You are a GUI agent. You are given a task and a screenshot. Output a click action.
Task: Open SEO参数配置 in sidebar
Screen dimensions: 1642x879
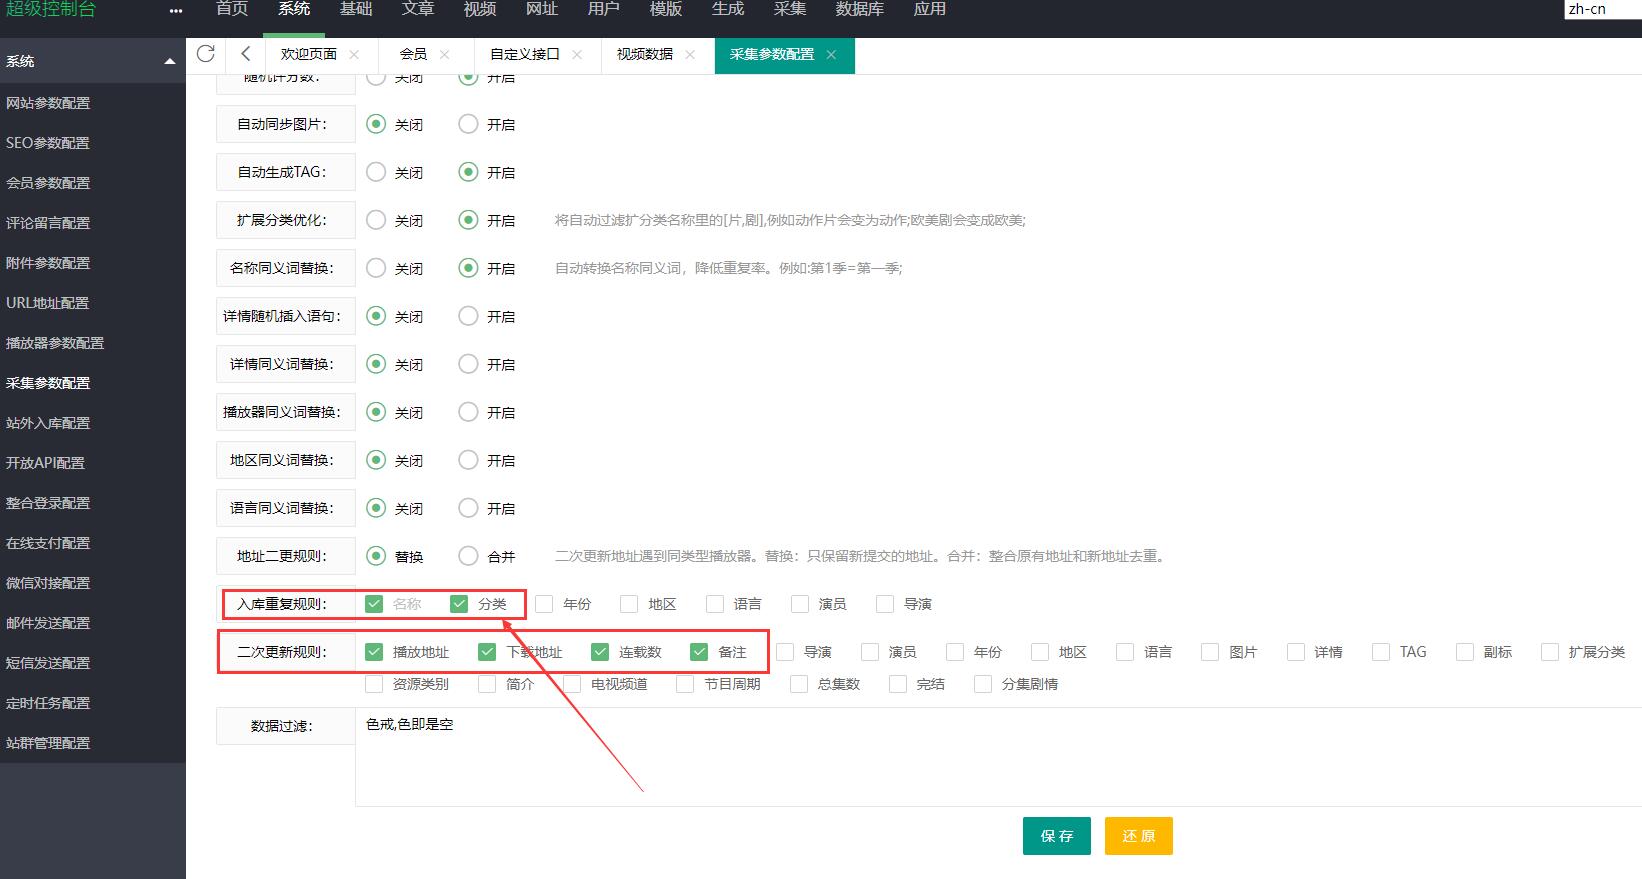tap(48, 143)
